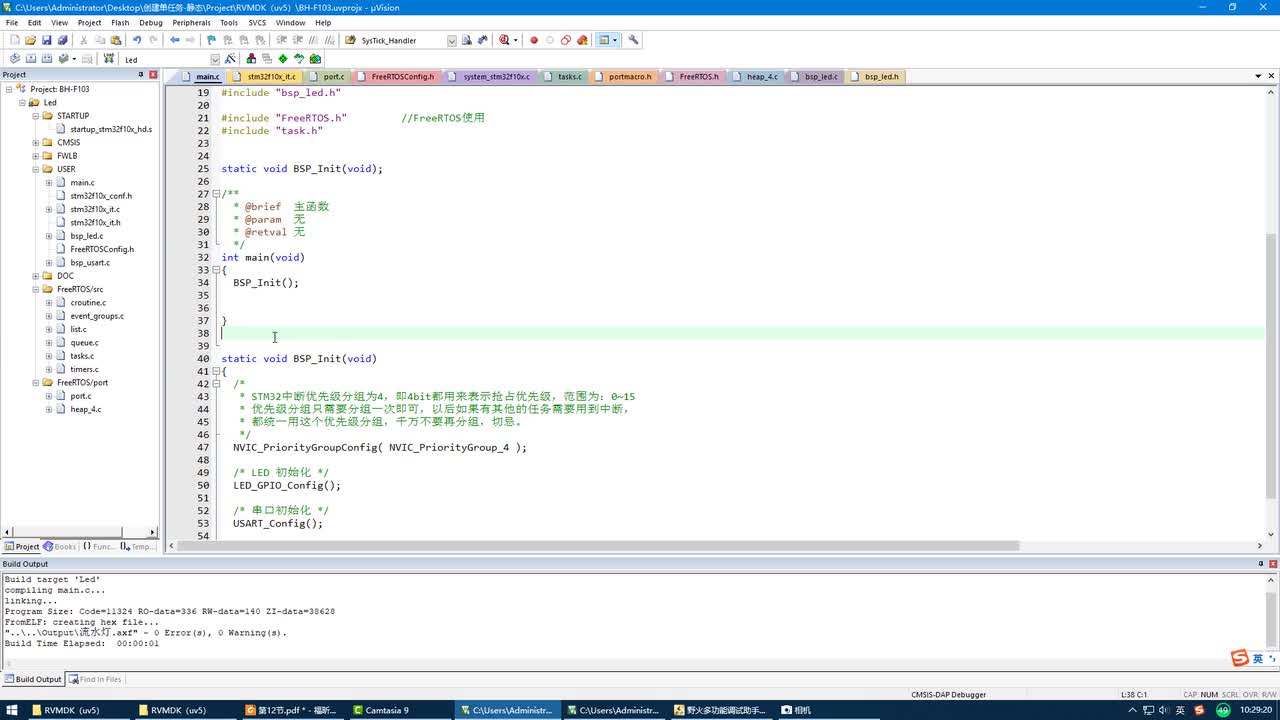Click the Open file icon
Image resolution: width=1280 pixels, height=720 pixels.
(30, 40)
